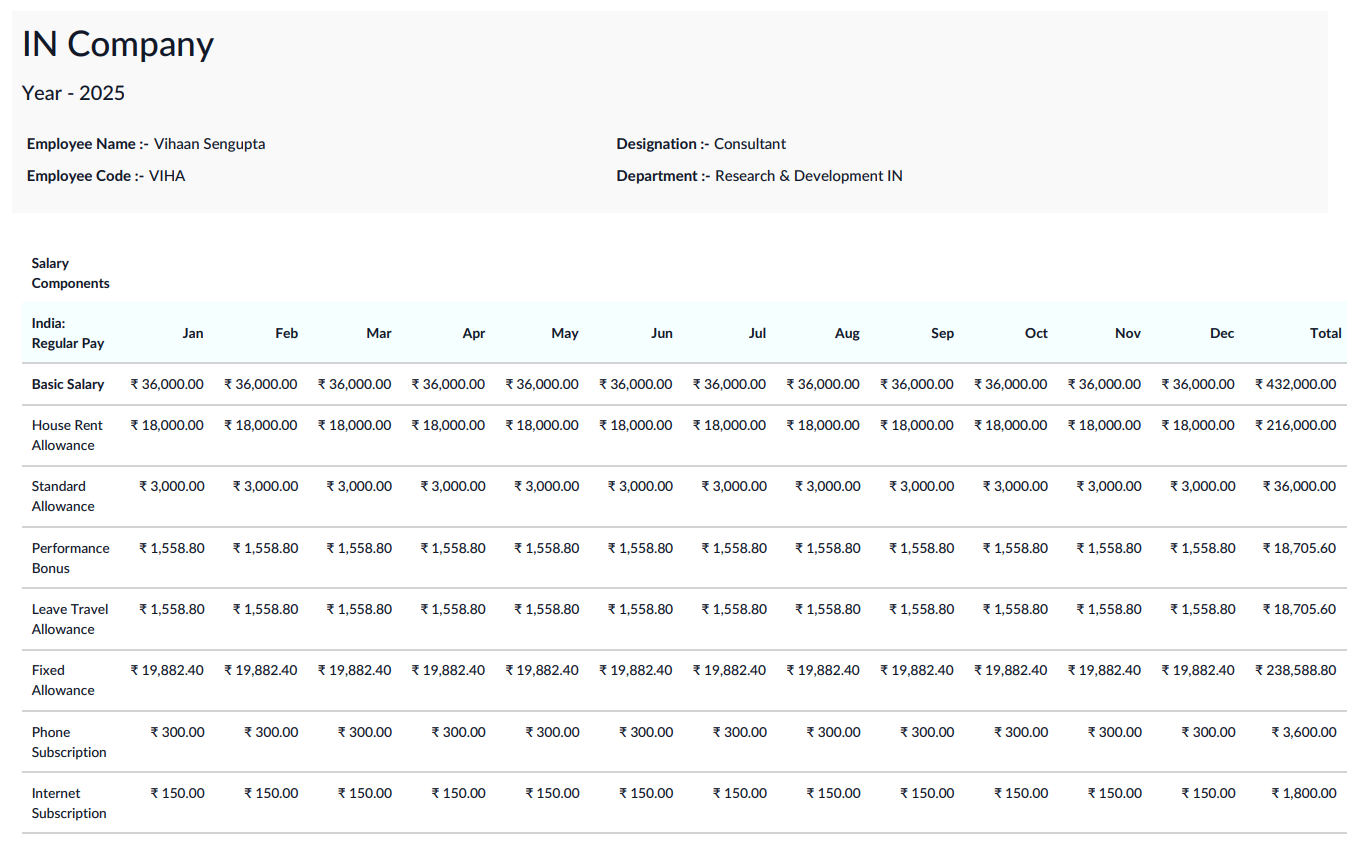The image size is (1363, 844).
Task: Select the Total column header
Action: coord(1325,333)
